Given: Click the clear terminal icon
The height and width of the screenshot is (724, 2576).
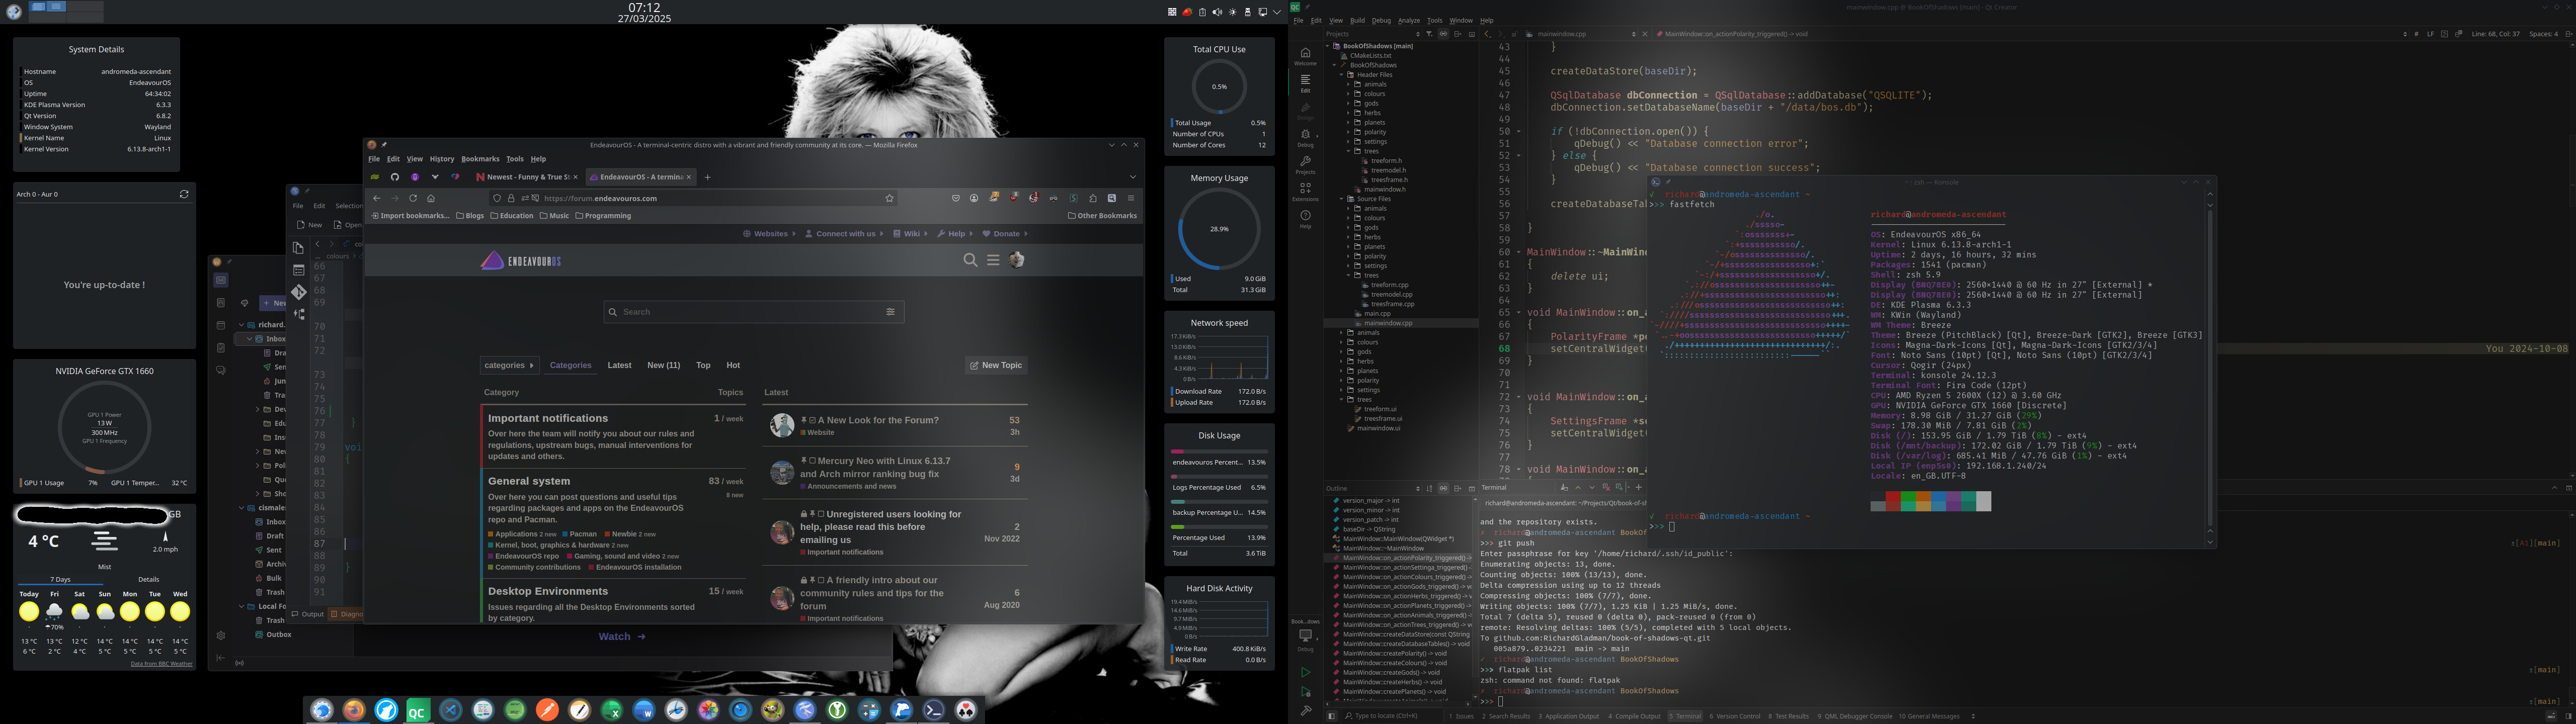Looking at the screenshot, I should coord(1564,488).
